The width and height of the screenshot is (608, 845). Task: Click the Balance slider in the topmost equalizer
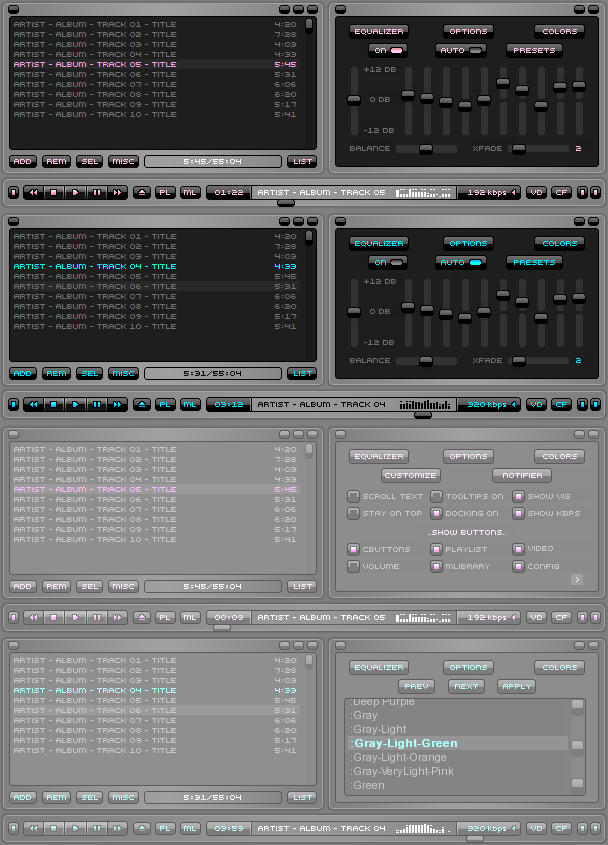pos(425,149)
